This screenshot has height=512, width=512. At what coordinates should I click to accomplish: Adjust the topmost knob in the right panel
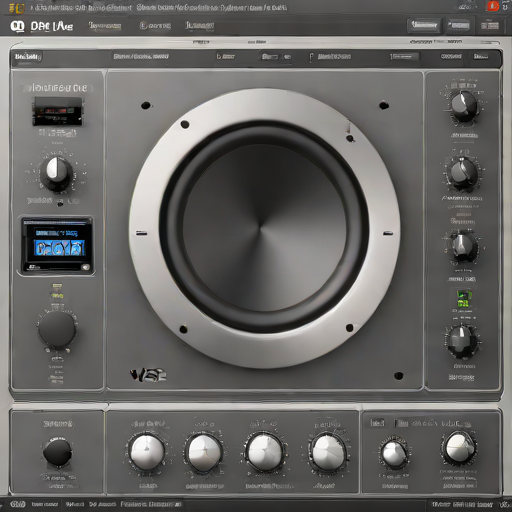464,107
